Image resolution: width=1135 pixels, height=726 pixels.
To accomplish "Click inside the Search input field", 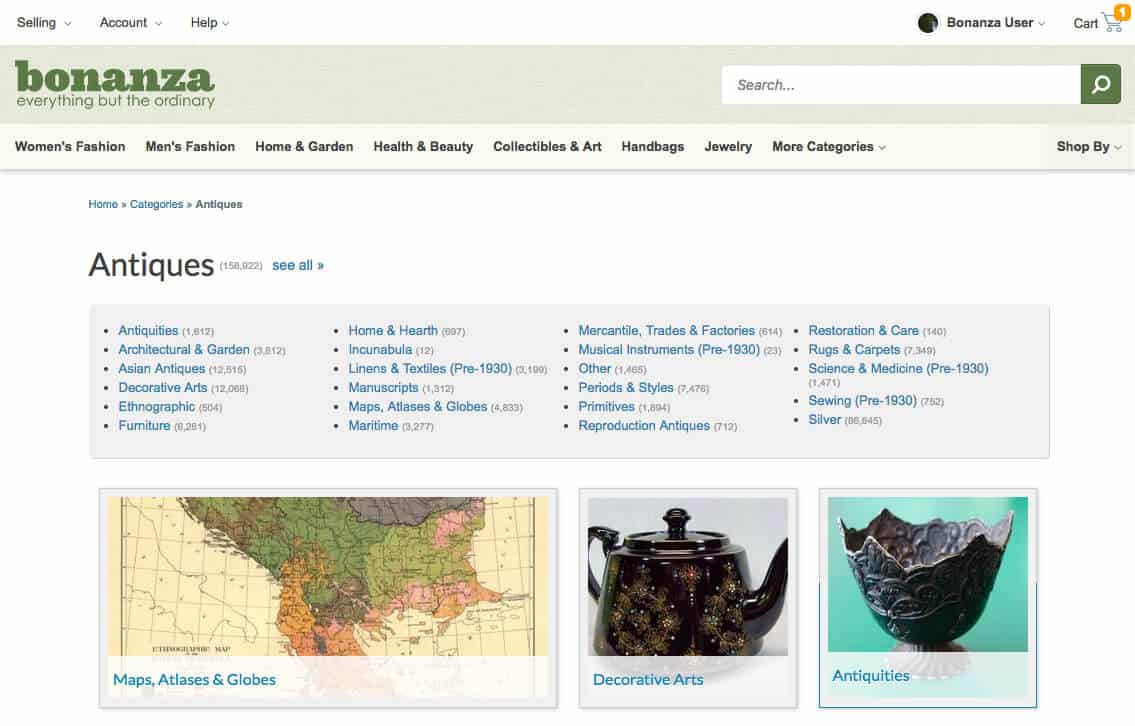I will point(900,85).
